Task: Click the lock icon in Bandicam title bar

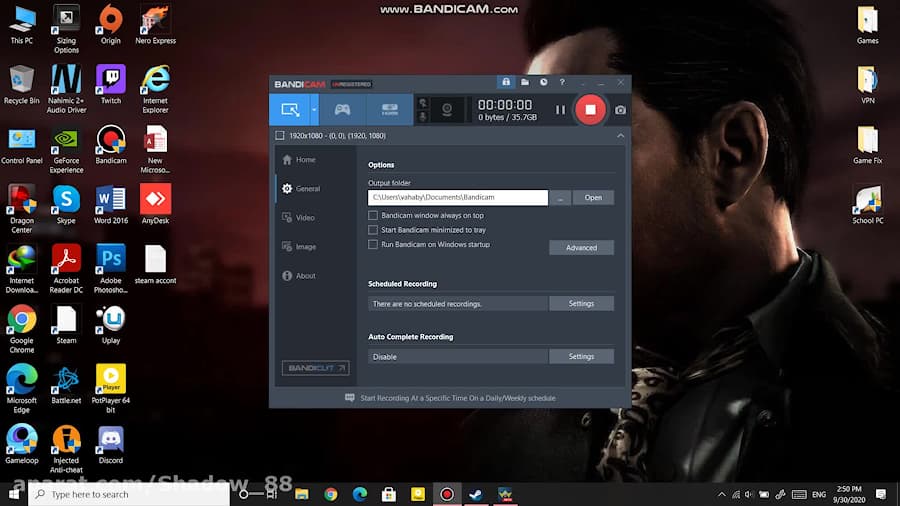Action: pos(506,82)
